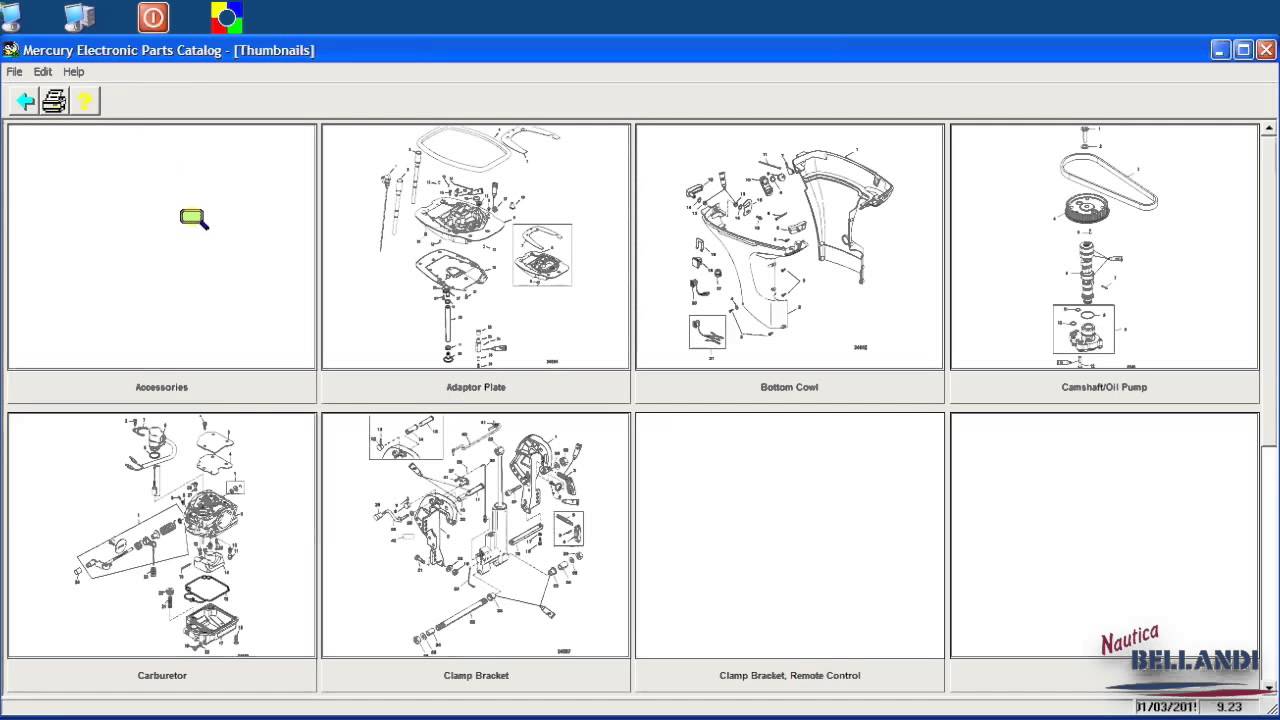Open the Accessories thumbnail
Image resolution: width=1280 pixels, height=720 pixels.
coord(162,247)
